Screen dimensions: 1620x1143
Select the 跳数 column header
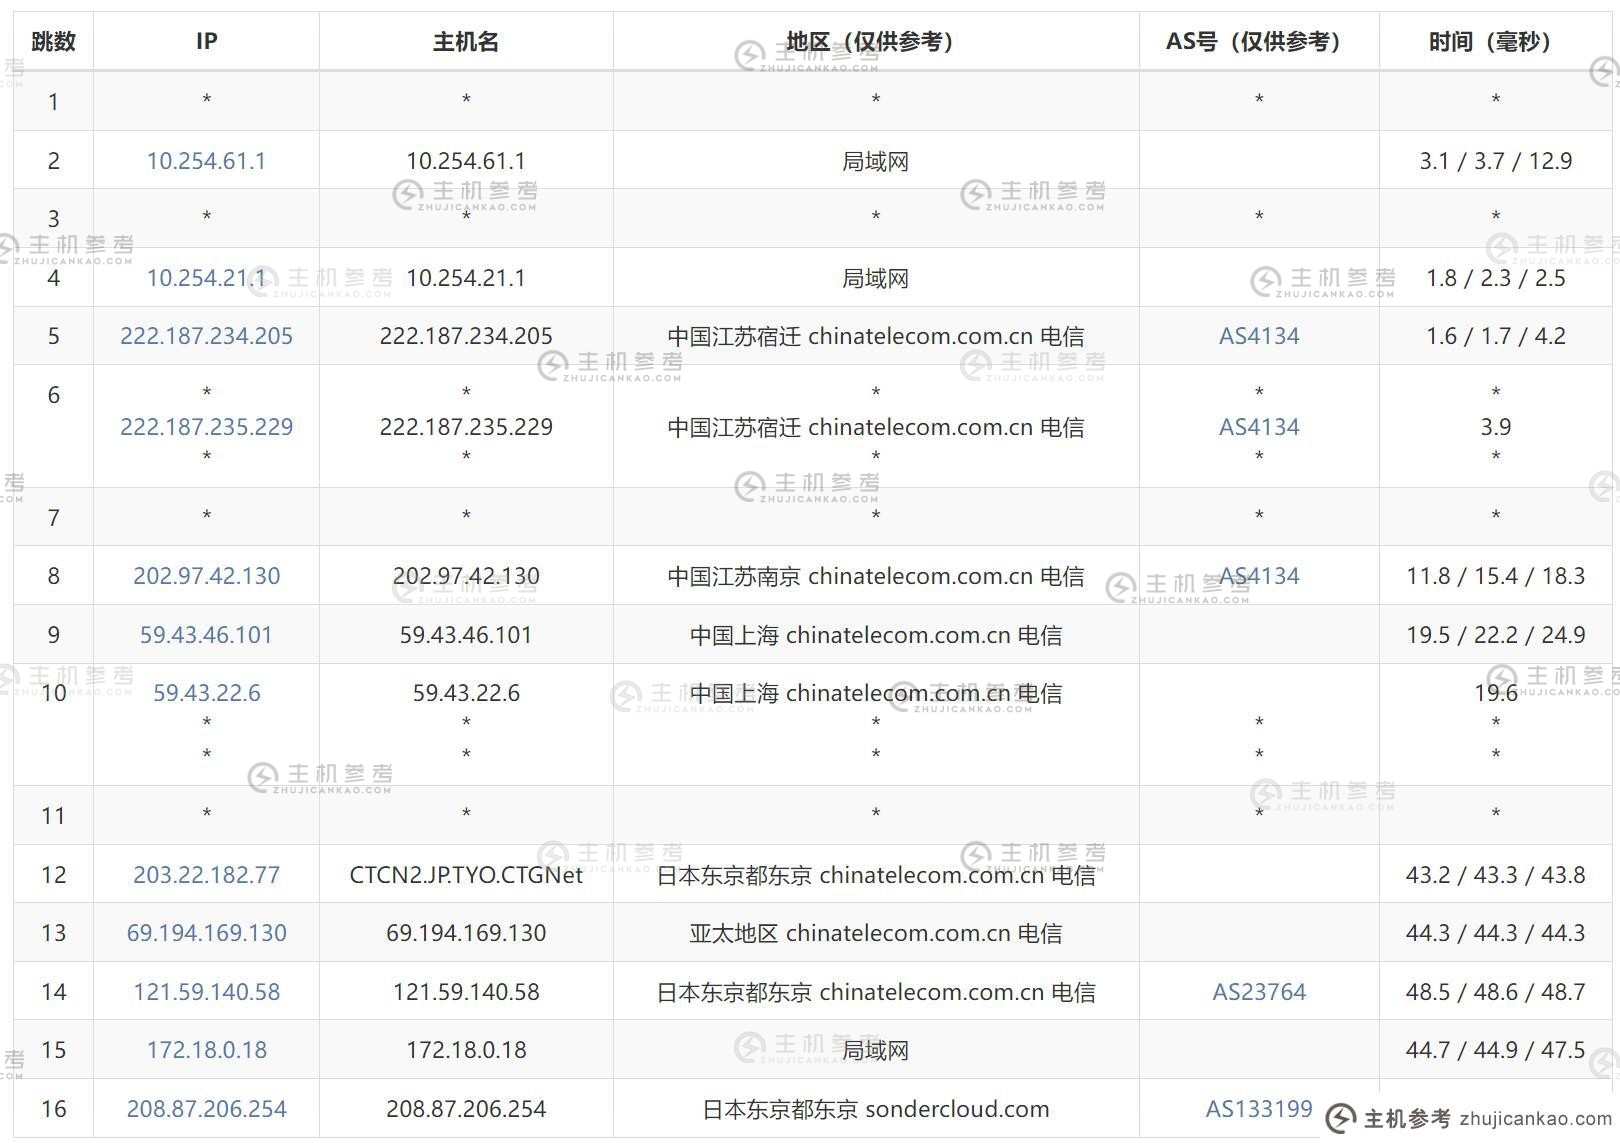[x=53, y=41]
